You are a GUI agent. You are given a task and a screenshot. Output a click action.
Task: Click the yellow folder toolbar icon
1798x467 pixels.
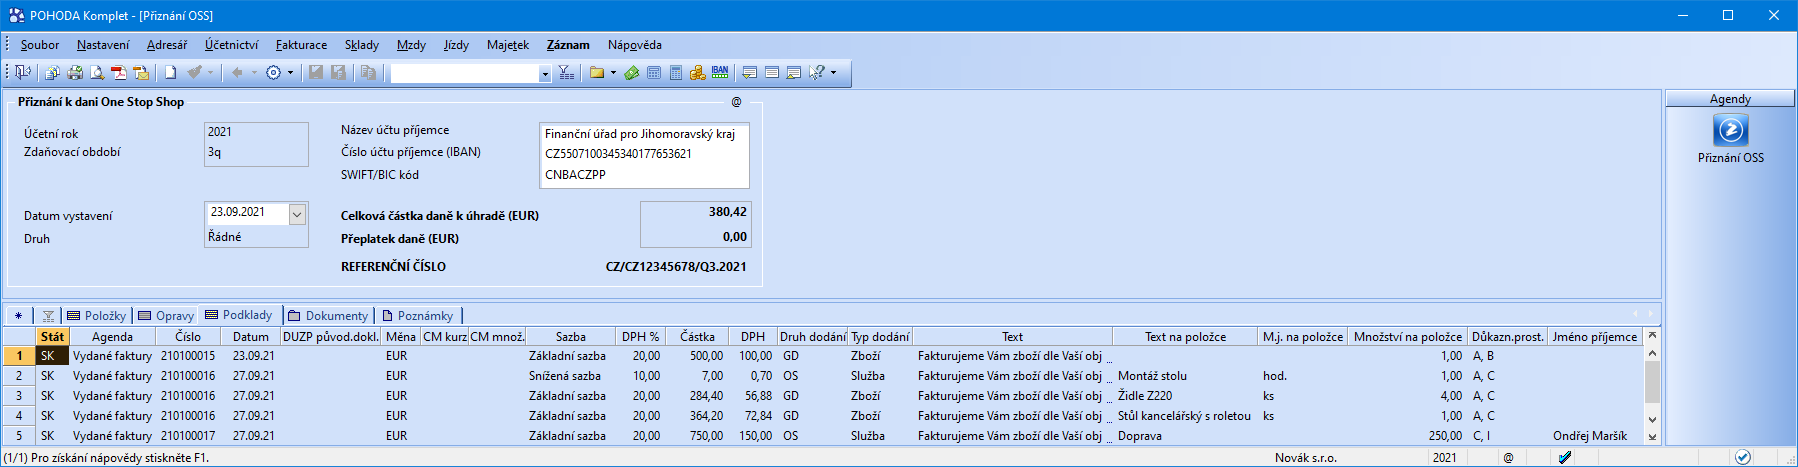coord(597,72)
